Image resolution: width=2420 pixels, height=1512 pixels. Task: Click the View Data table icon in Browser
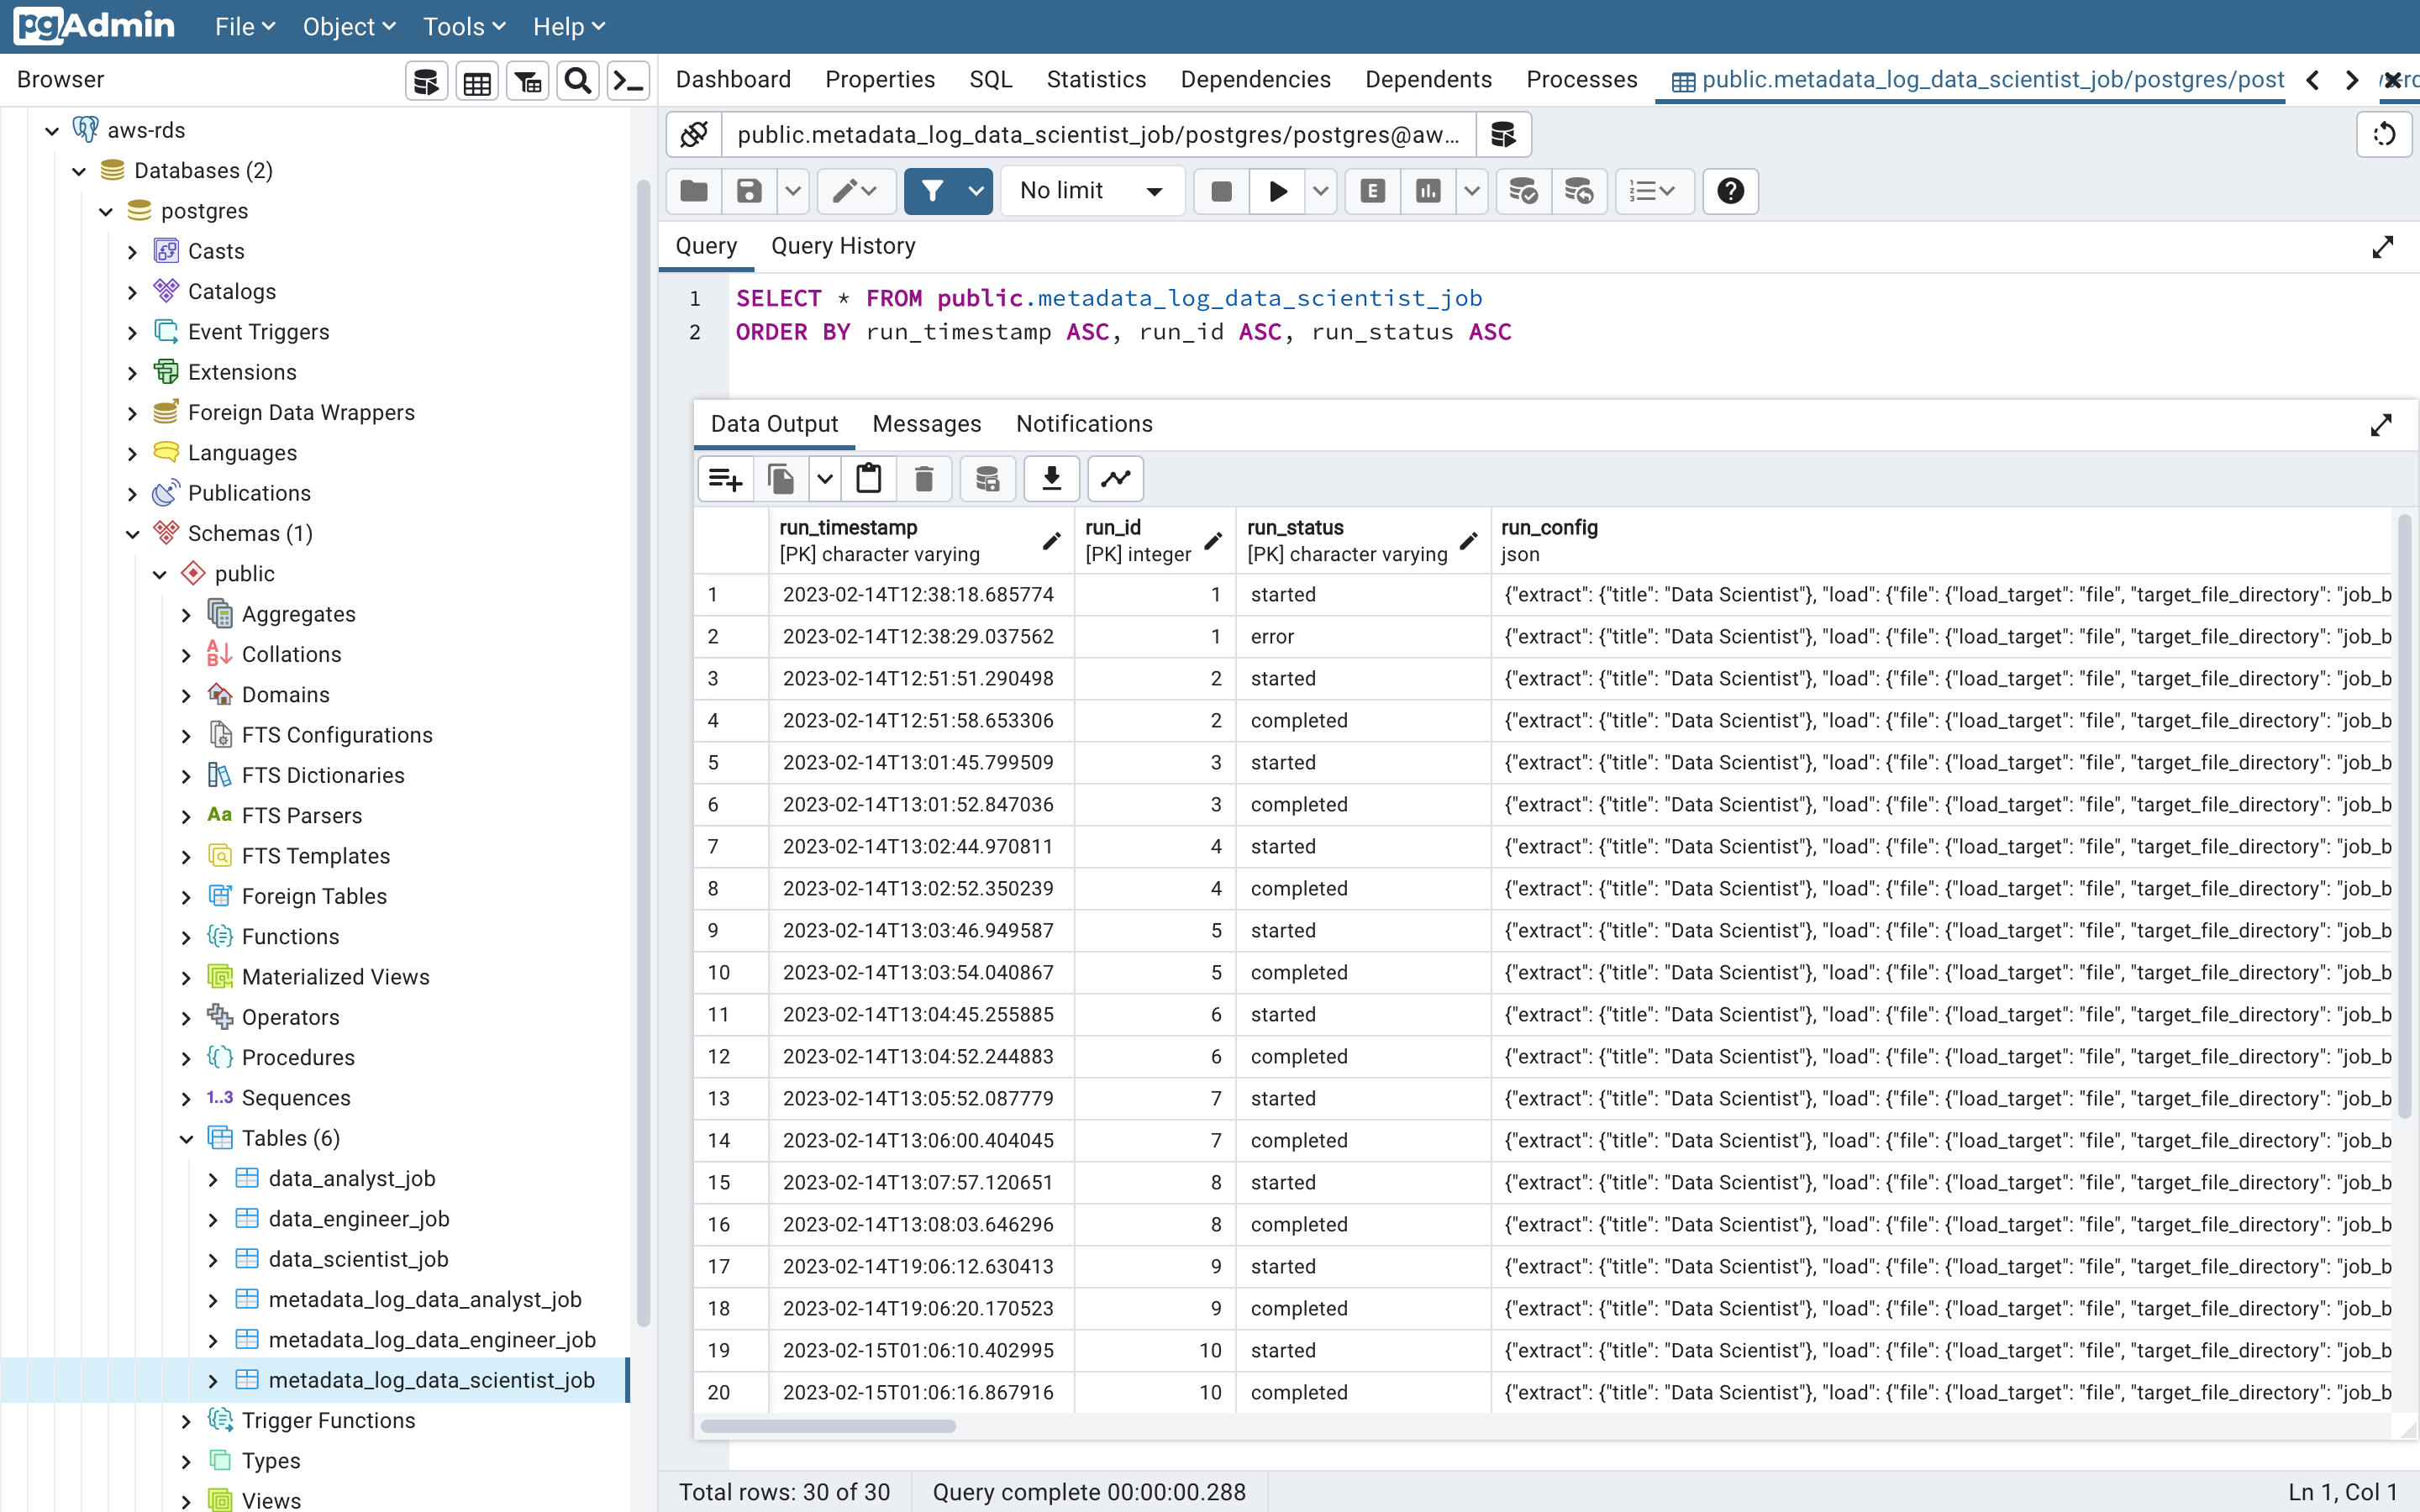477,81
